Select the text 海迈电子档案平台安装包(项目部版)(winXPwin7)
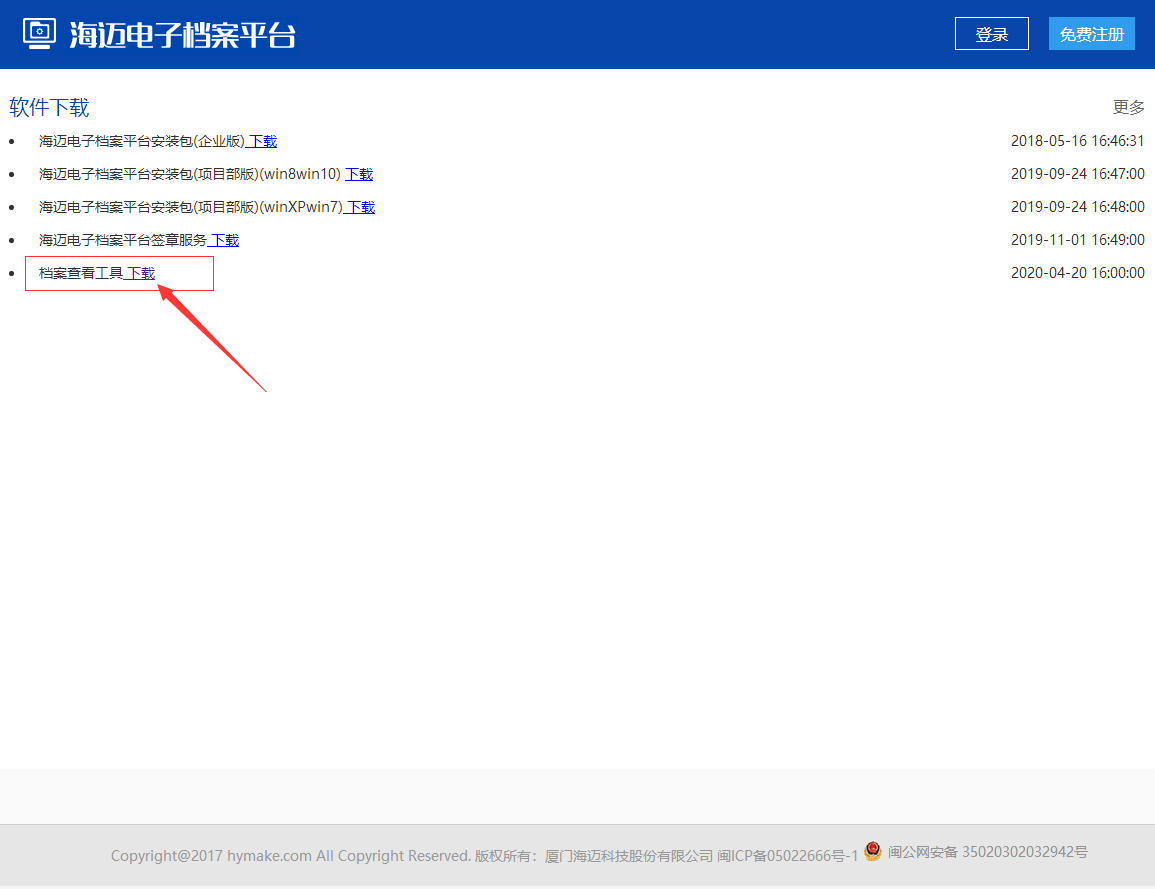This screenshot has height=889, width=1155. [191, 207]
